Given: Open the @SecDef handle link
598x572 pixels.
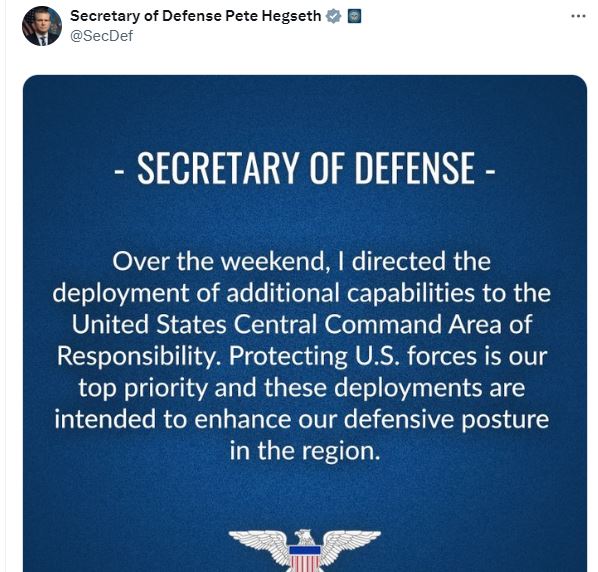Looking at the screenshot, I should pyautogui.click(x=101, y=36).
